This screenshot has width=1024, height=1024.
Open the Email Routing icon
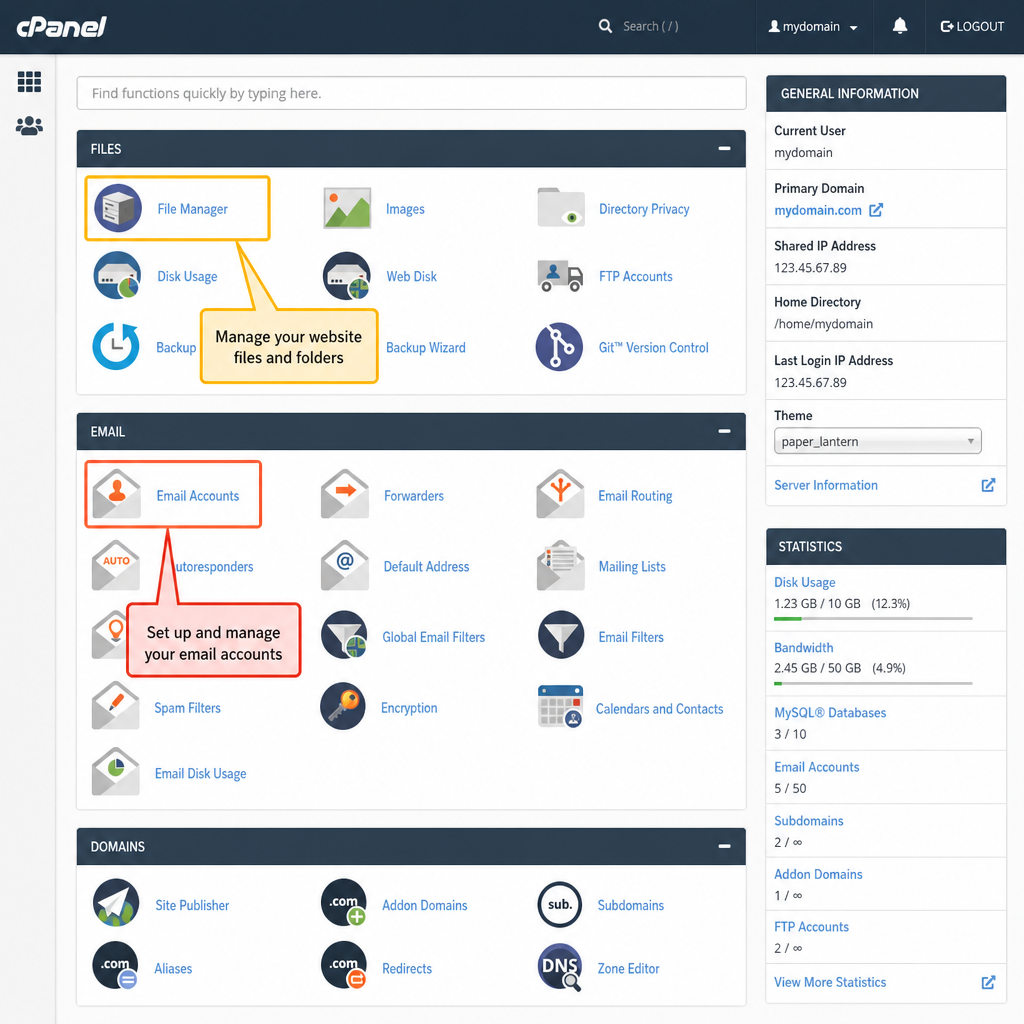click(560, 494)
